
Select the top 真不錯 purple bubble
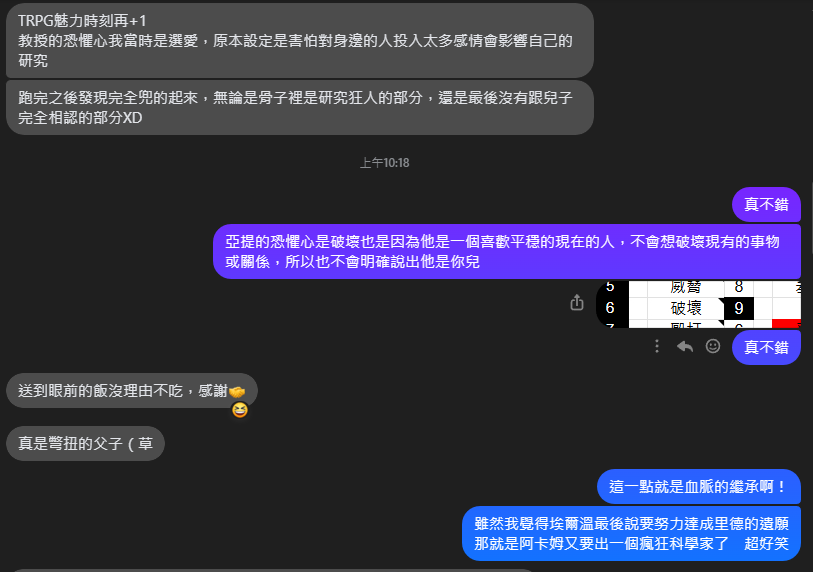pos(766,204)
